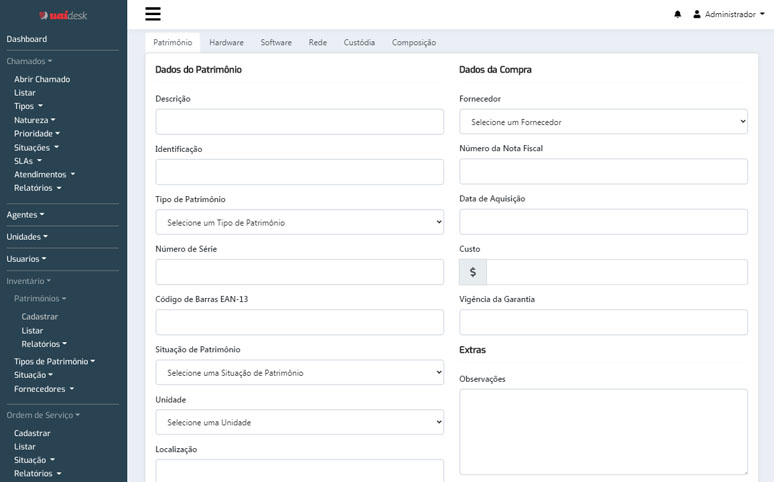Click the dollar sign Custo addon
This screenshot has height=482, width=774.
(472, 272)
